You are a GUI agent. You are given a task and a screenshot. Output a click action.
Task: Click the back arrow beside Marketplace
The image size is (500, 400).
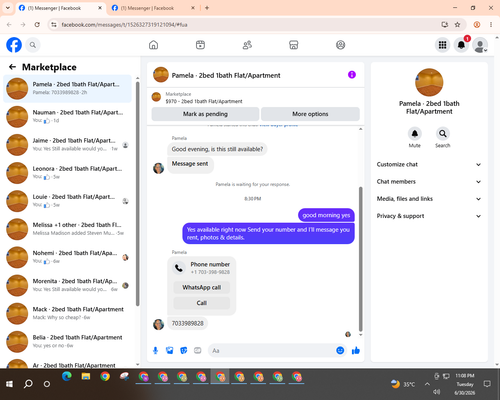click(12, 67)
